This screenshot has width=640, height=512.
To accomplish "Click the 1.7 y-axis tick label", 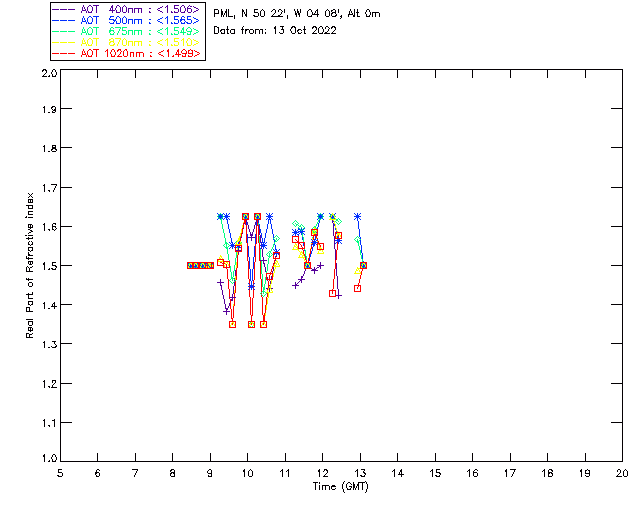I will tap(49, 188).
